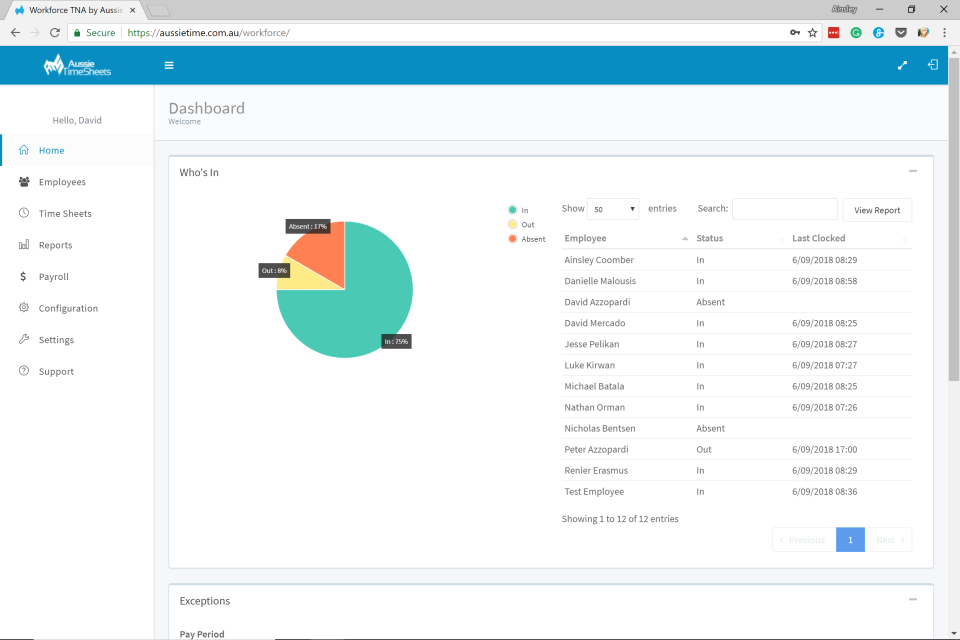Click the fullscreen expand icon in the header

pos(902,64)
